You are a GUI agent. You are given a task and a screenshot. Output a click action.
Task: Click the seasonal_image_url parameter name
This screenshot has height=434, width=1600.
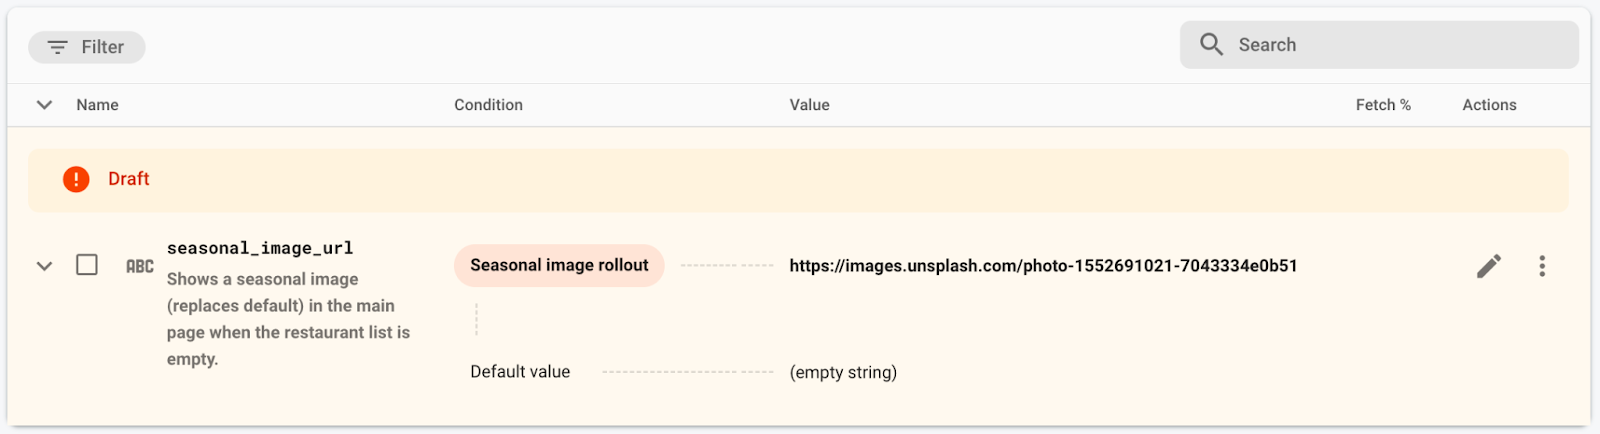(260, 248)
